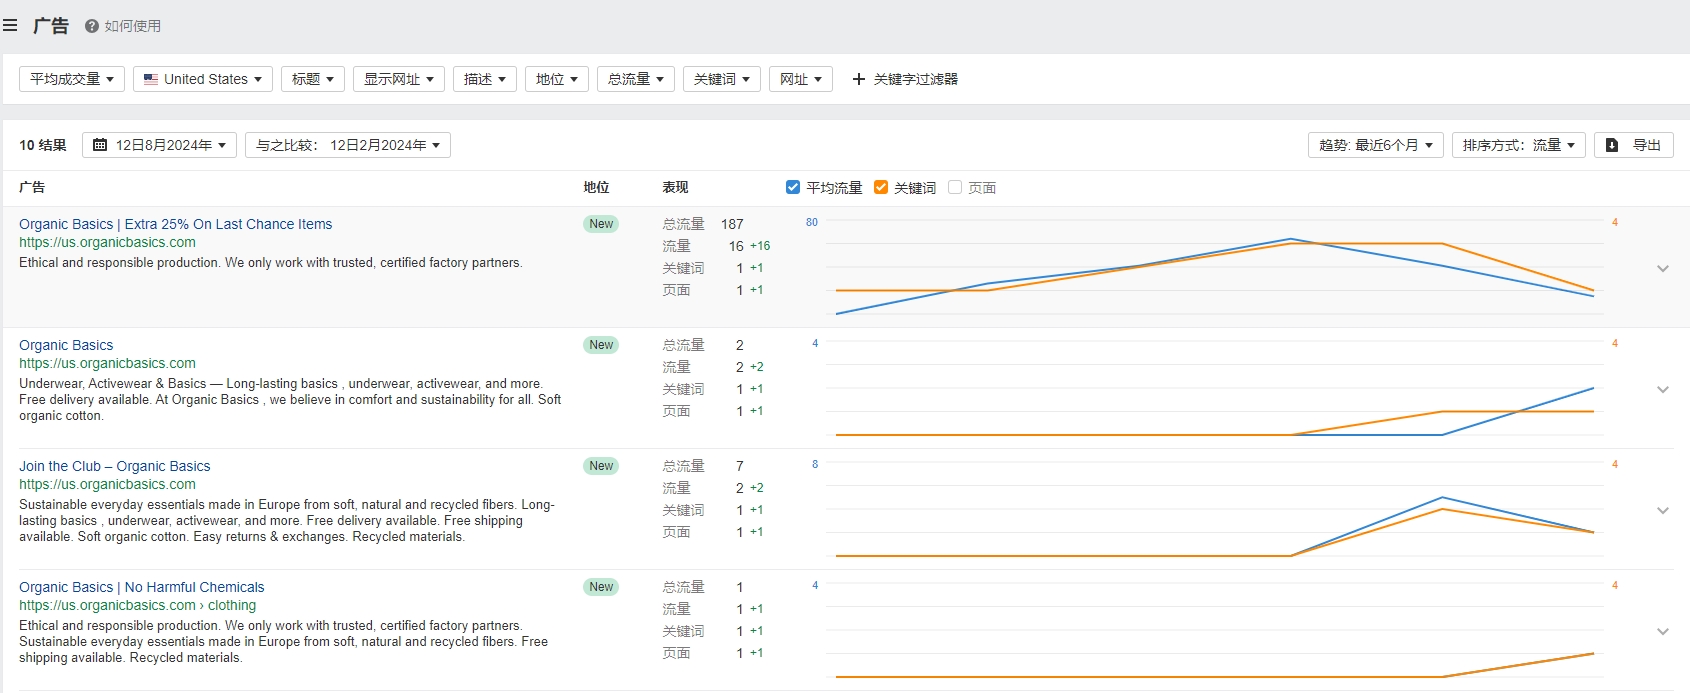Expand the Organic Basics Underwear ad row chevron
The image size is (1690, 693).
[1663, 389]
